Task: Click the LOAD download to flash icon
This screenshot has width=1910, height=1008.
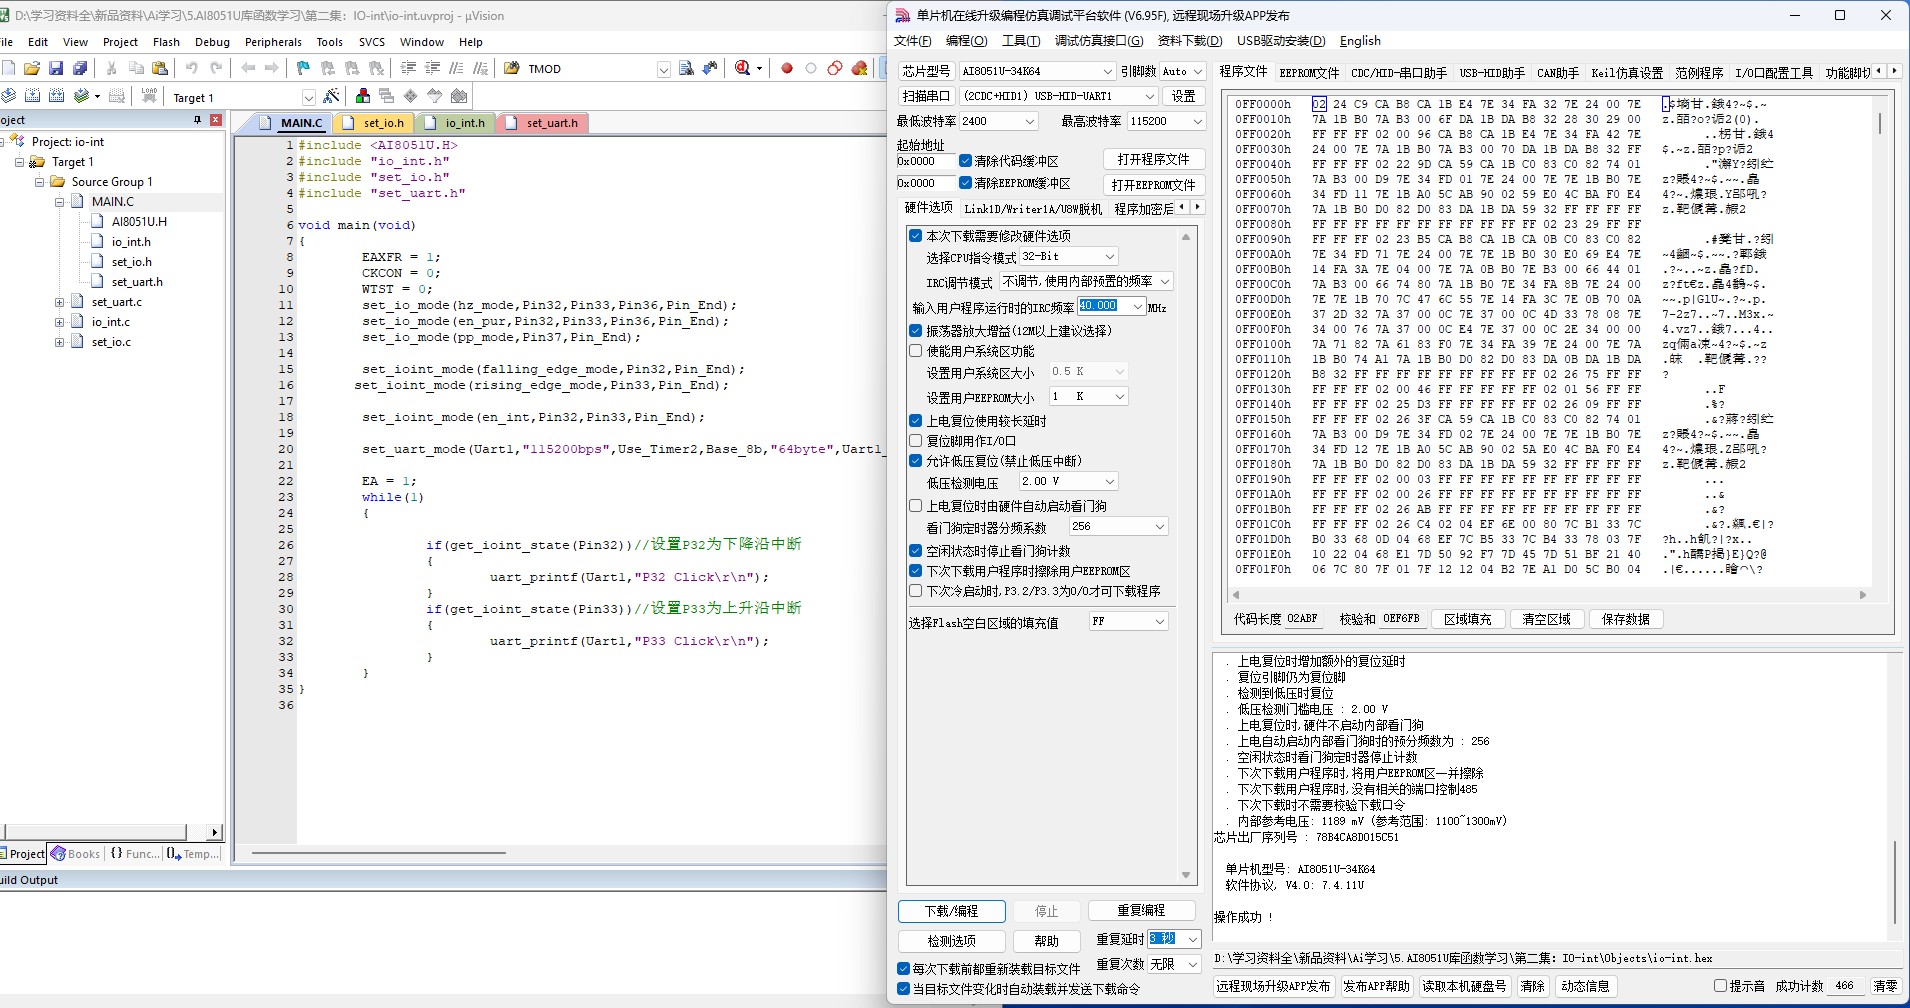Action: (x=149, y=96)
